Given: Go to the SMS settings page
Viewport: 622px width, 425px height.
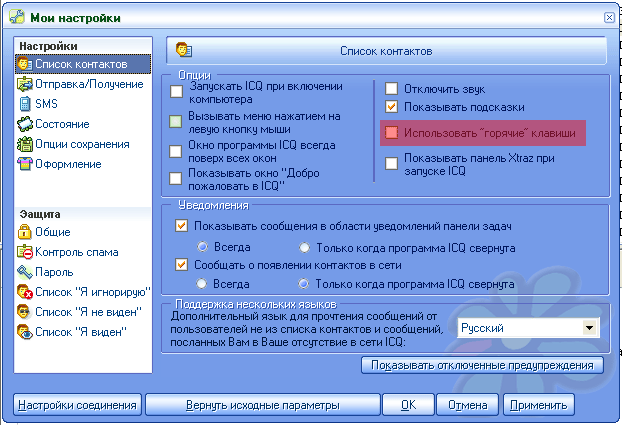Looking at the screenshot, I should pos(38,104).
